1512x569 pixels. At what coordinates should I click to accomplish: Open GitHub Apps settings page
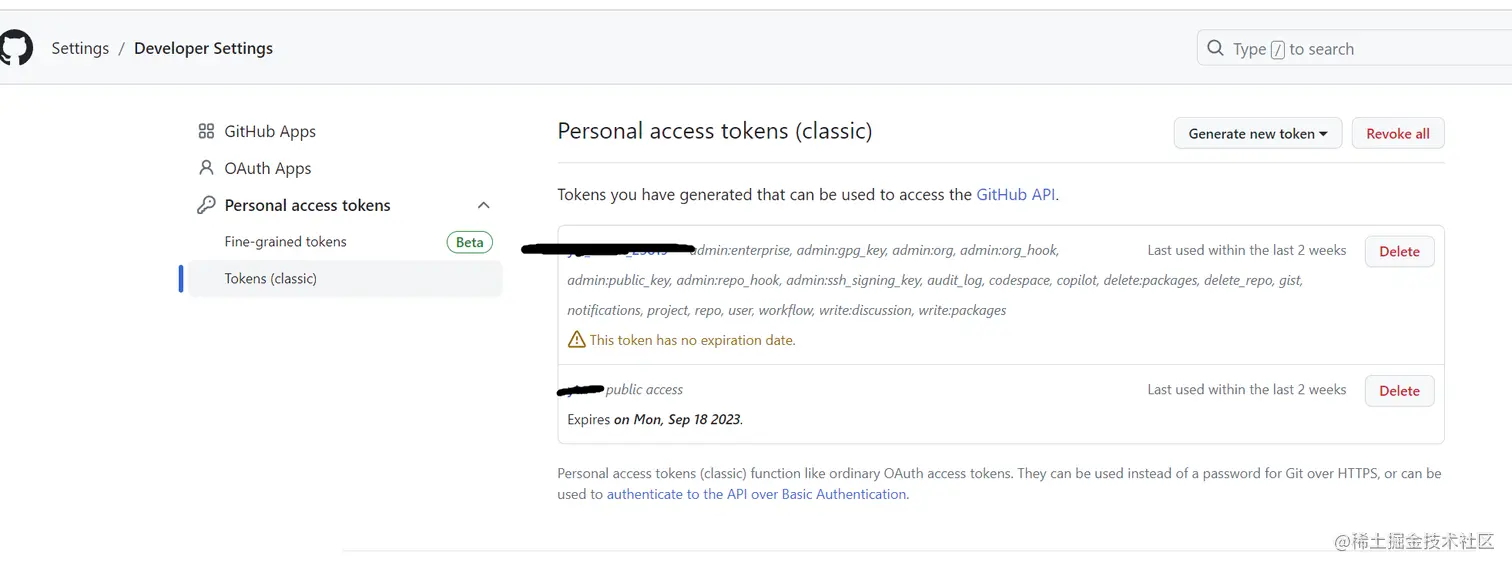(270, 131)
